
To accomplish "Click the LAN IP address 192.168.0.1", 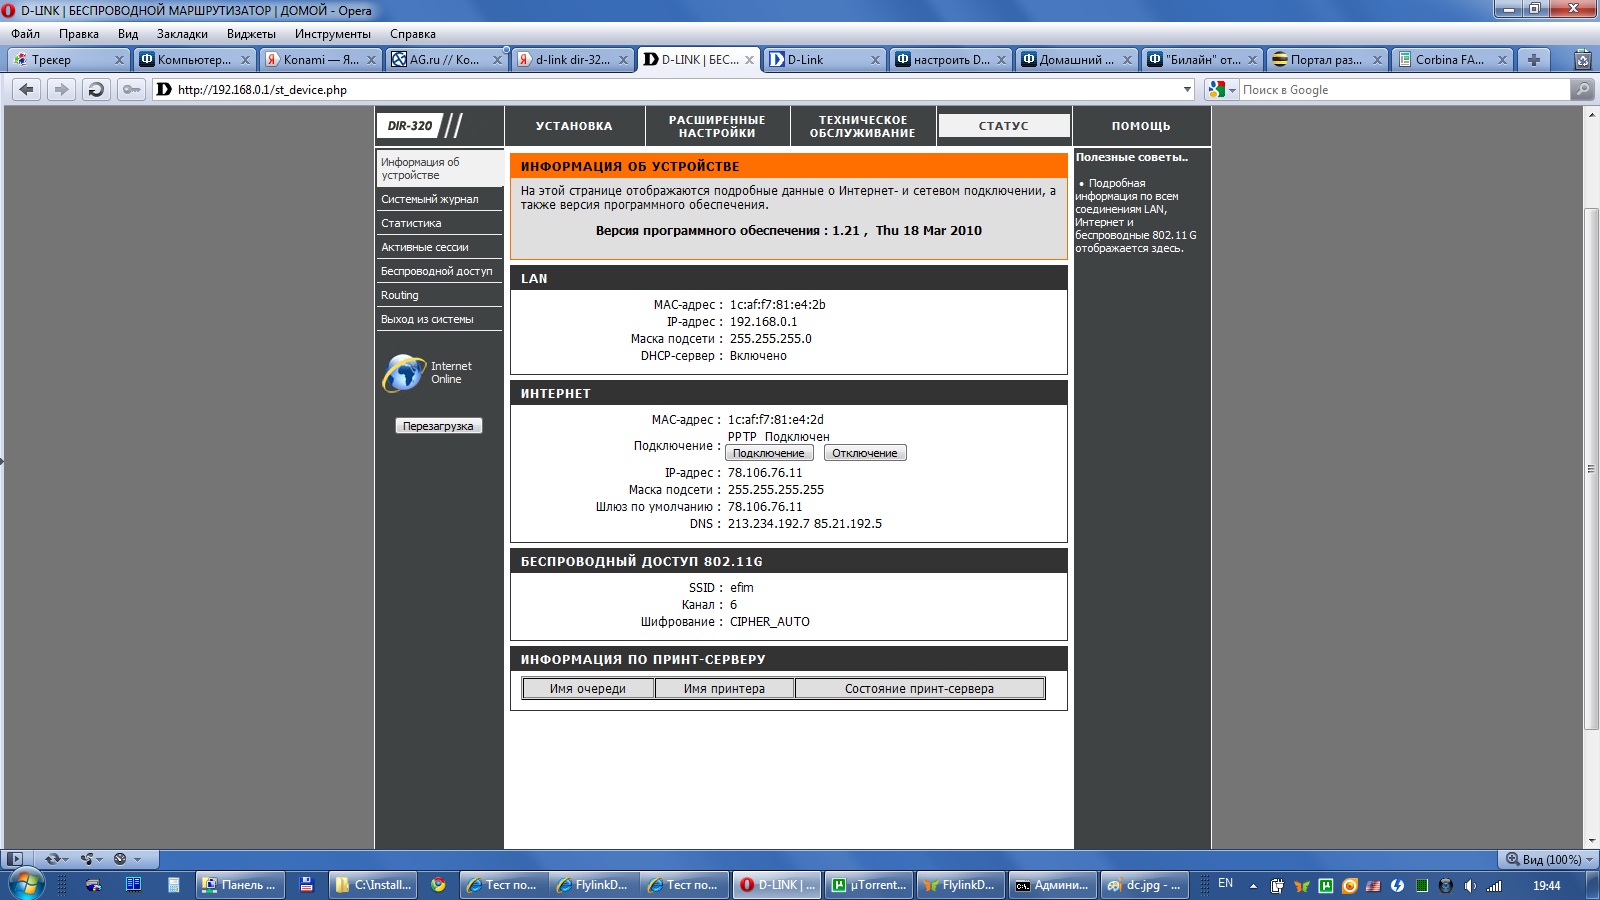I will pos(764,322).
